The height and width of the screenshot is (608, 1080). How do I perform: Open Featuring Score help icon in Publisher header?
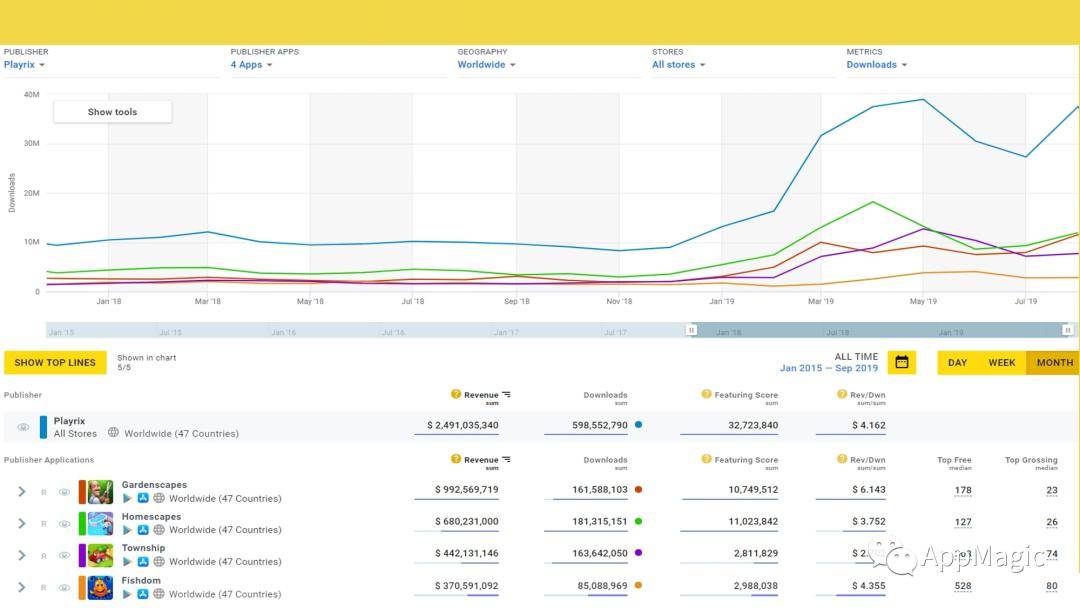click(x=706, y=394)
